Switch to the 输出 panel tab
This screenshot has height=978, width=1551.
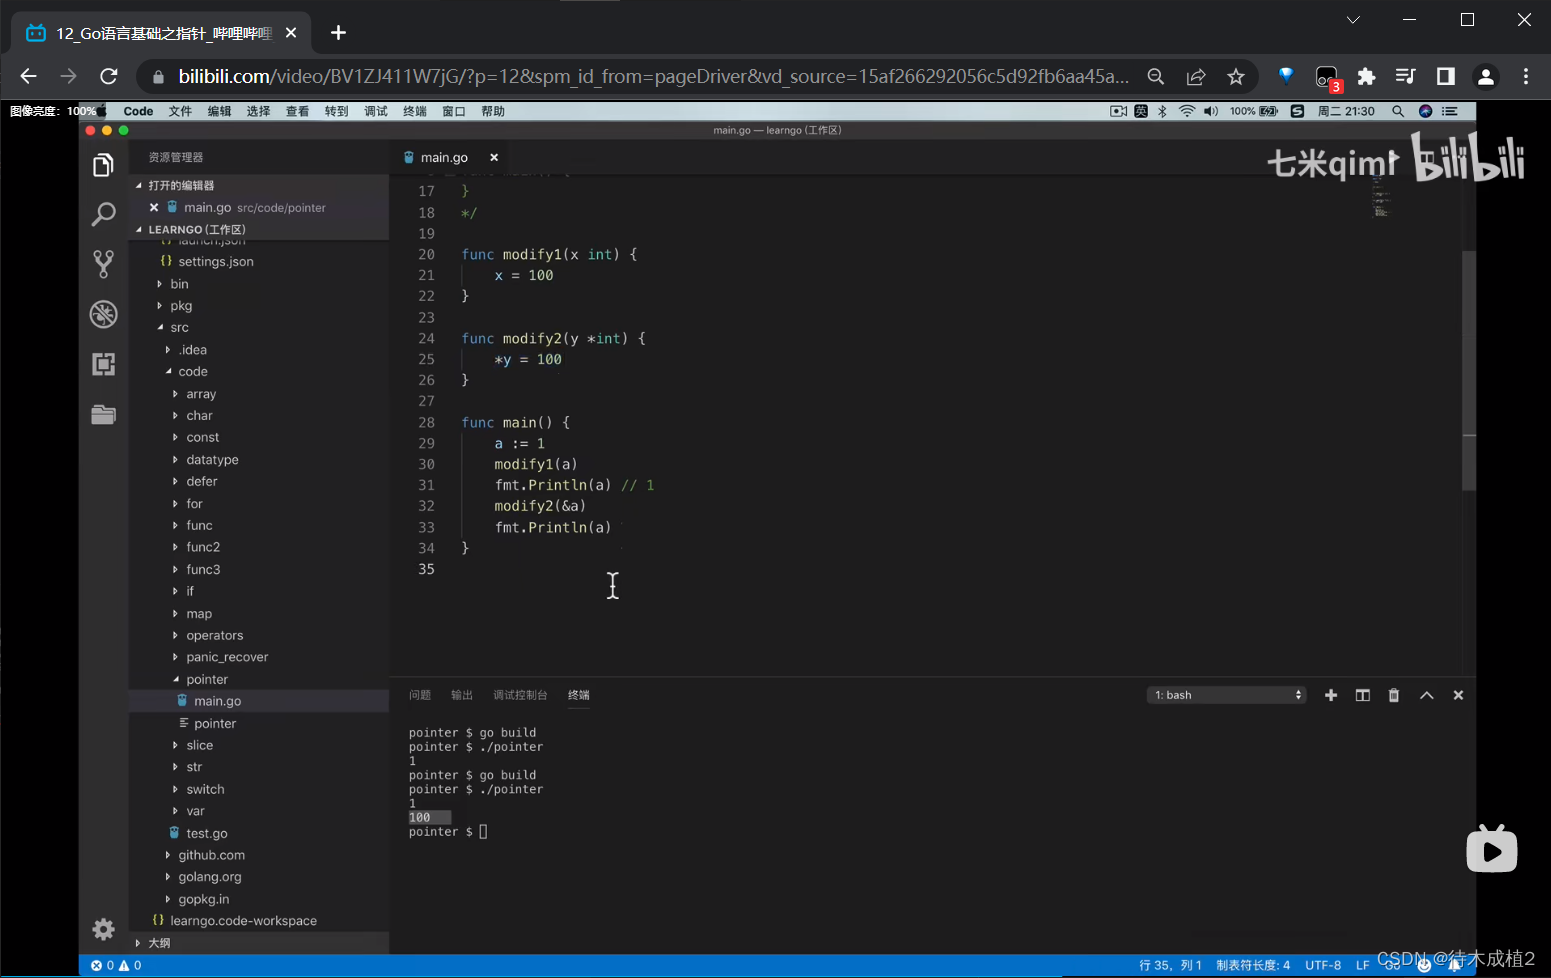tap(461, 695)
